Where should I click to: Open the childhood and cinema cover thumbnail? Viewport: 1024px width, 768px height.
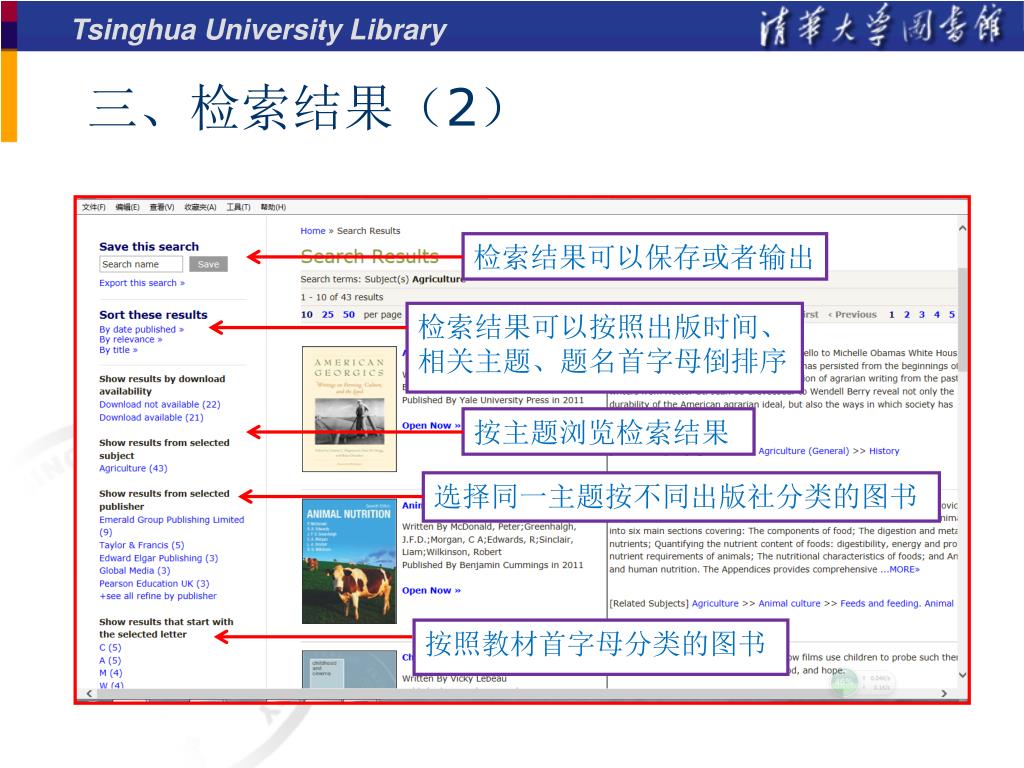point(349,669)
